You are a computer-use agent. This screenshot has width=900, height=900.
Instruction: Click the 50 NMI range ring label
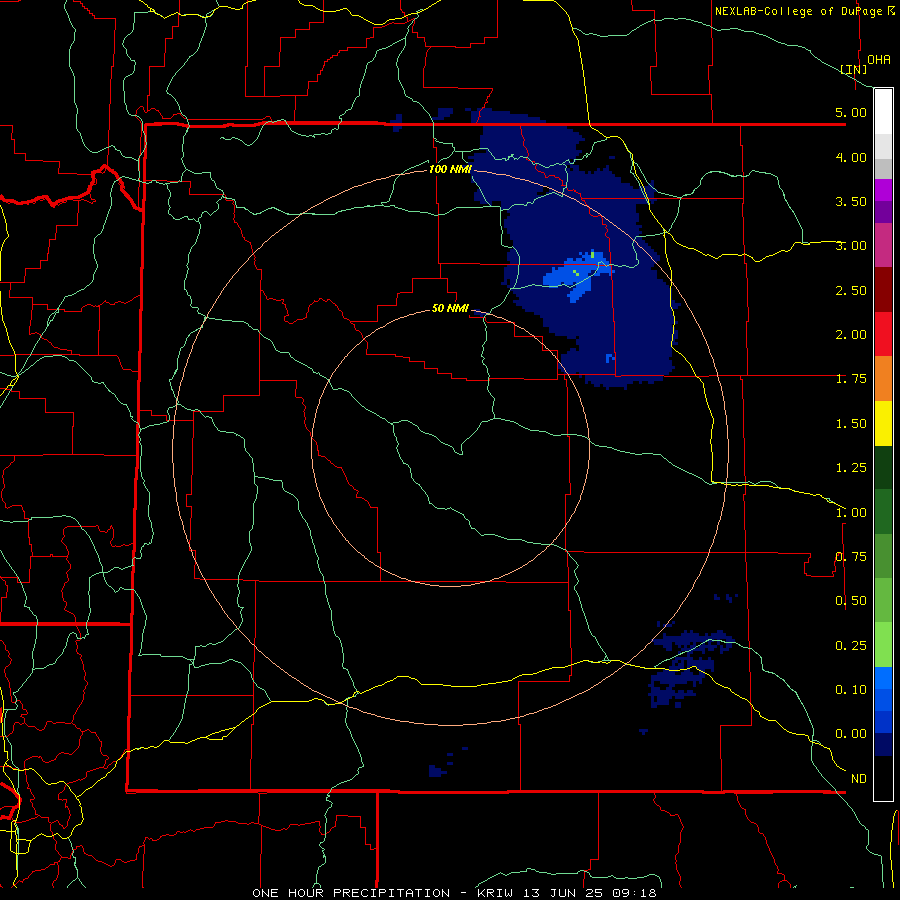coord(450,308)
